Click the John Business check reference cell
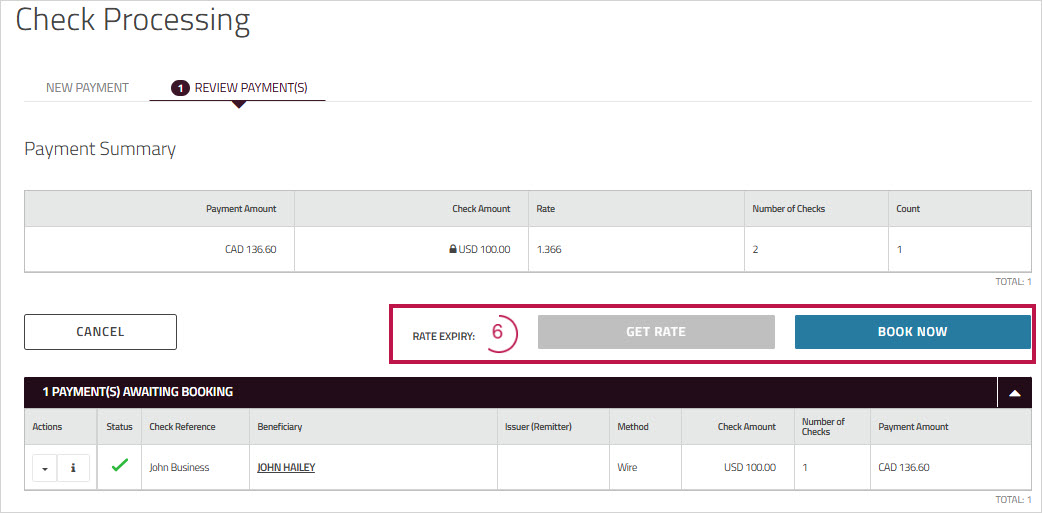1042x513 pixels. [x=179, y=467]
